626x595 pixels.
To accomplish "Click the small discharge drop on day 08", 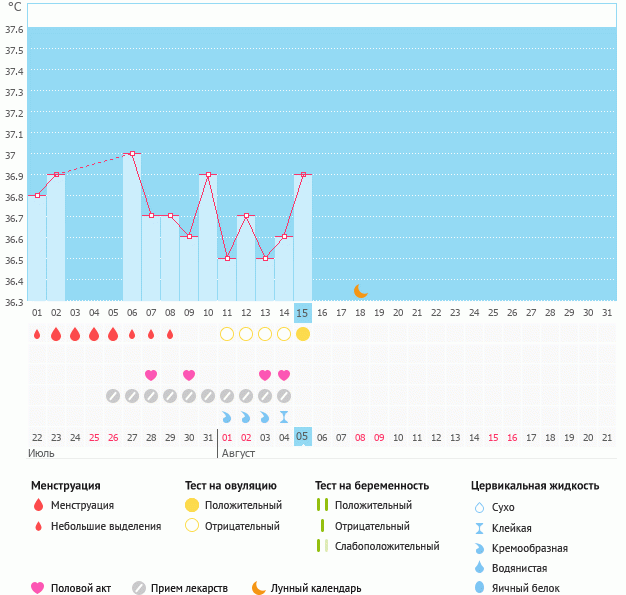I will pos(170,334).
